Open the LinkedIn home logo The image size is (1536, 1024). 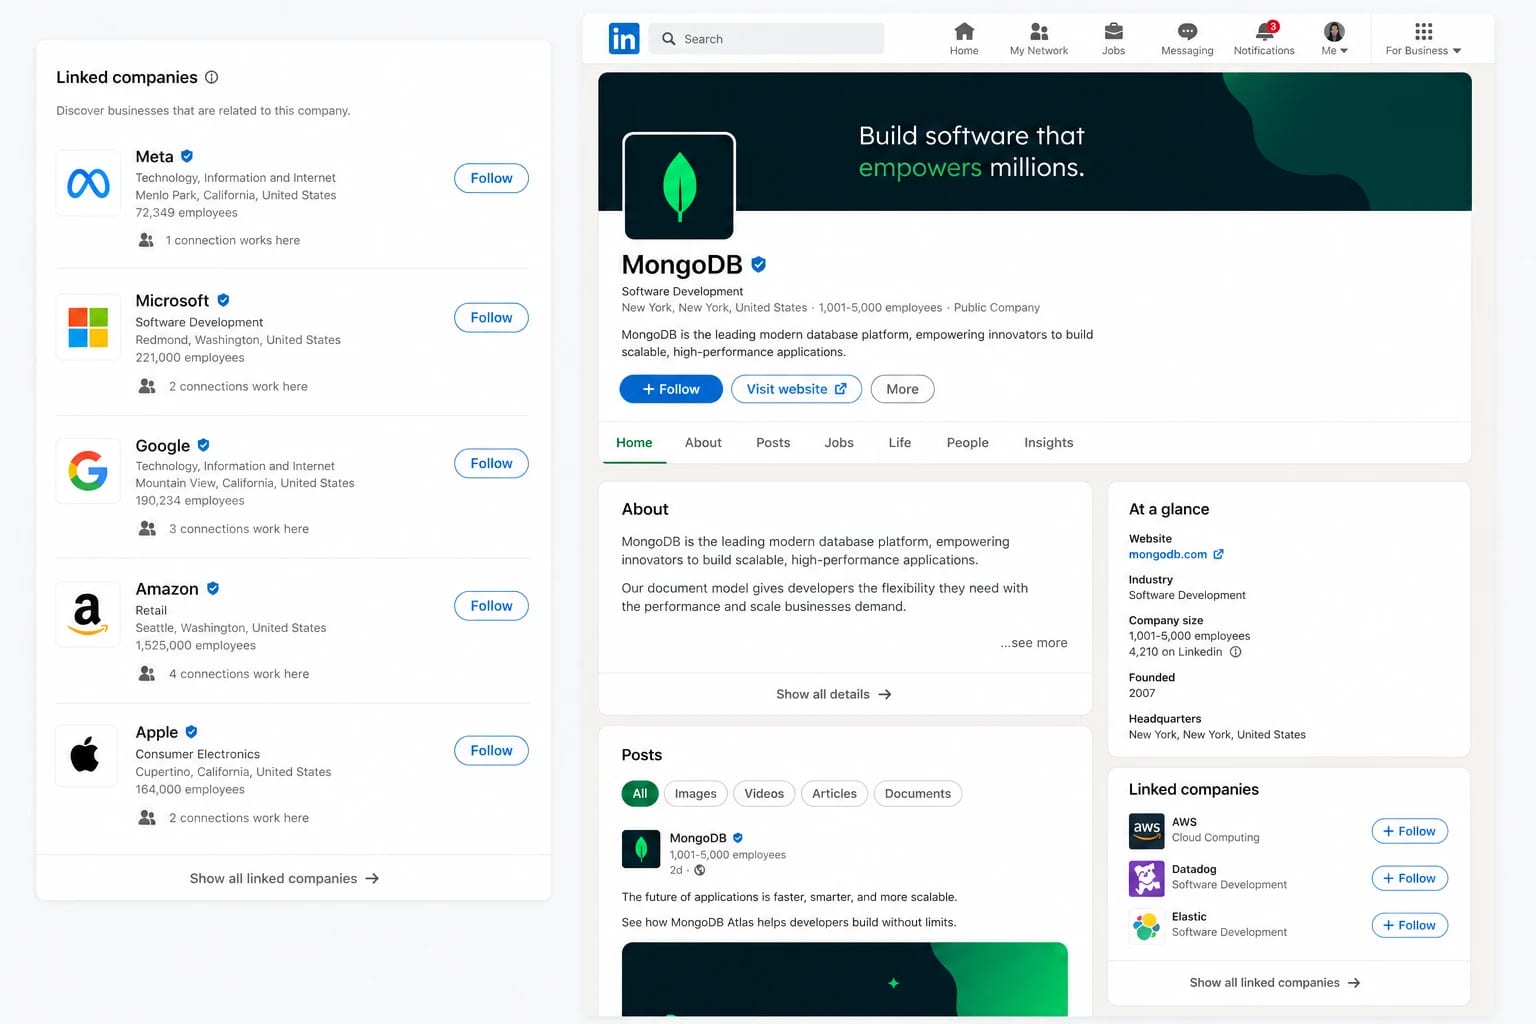tap(624, 38)
